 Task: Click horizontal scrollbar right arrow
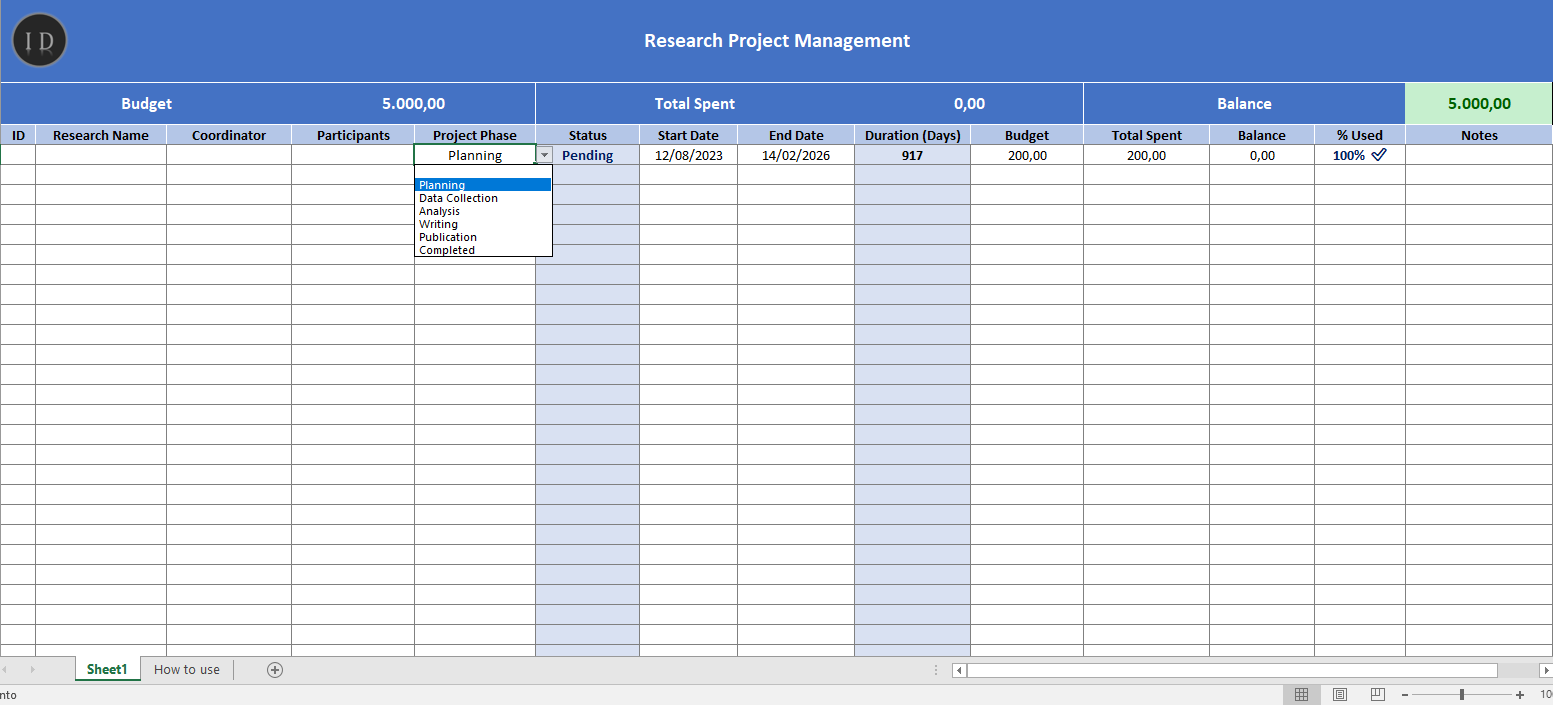pyautogui.click(x=1545, y=670)
